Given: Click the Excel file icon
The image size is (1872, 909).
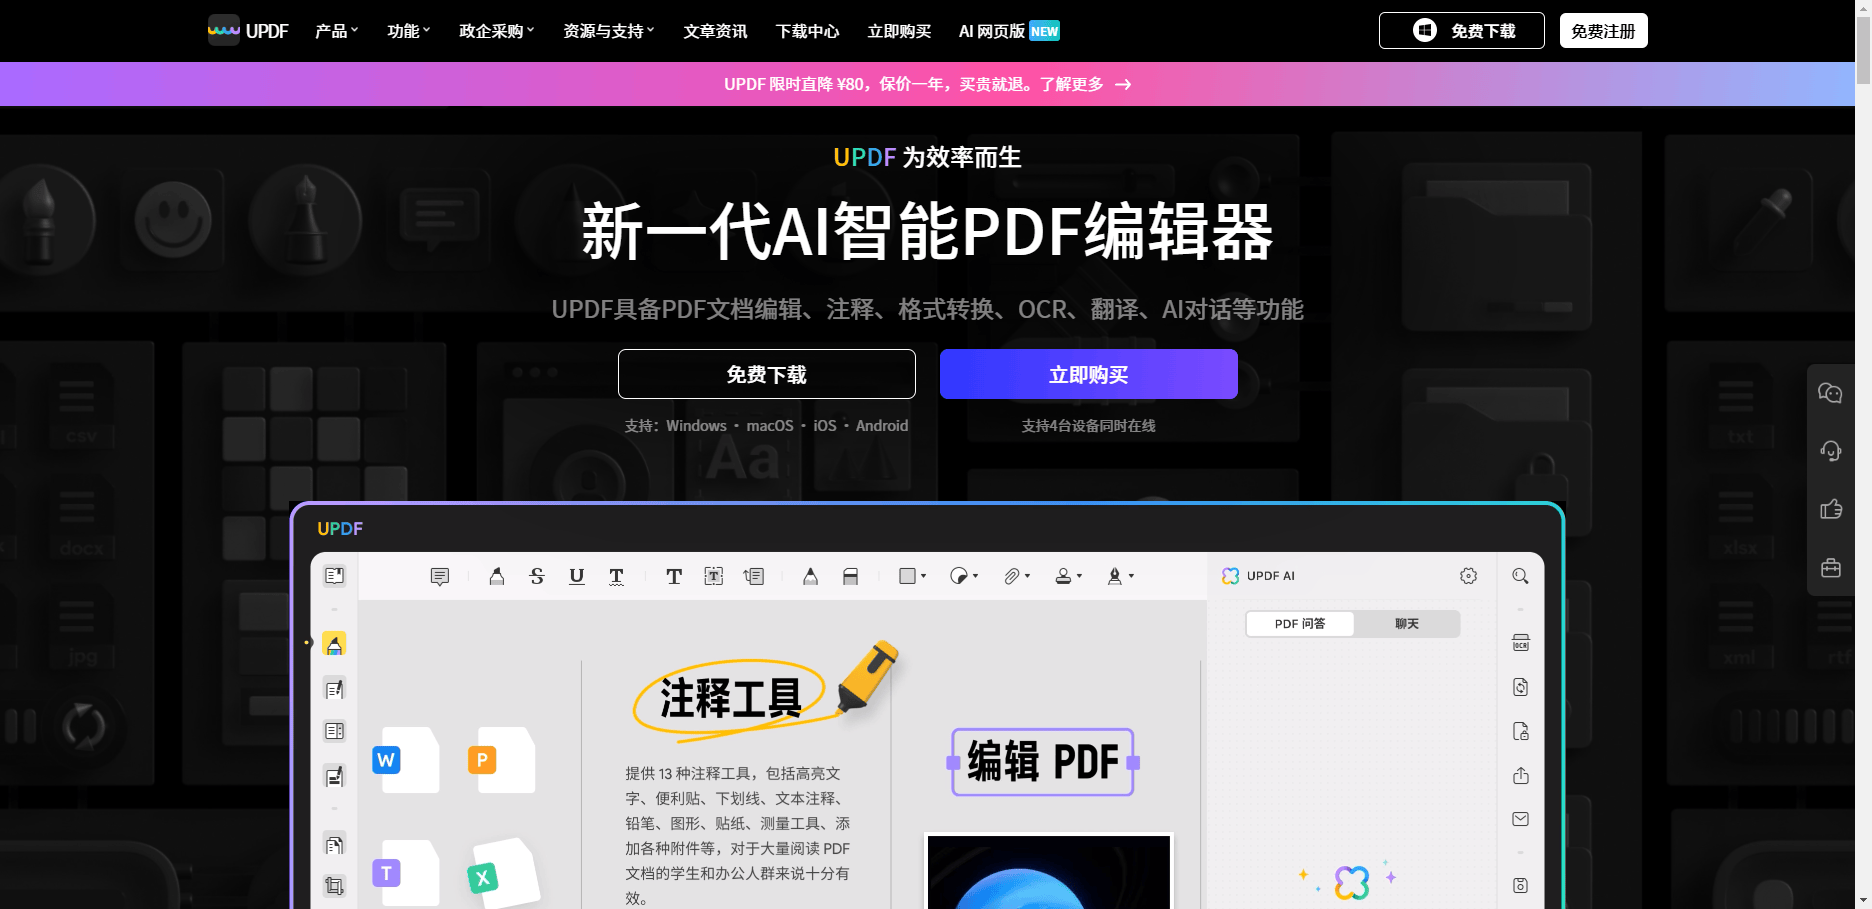Looking at the screenshot, I should (505, 873).
